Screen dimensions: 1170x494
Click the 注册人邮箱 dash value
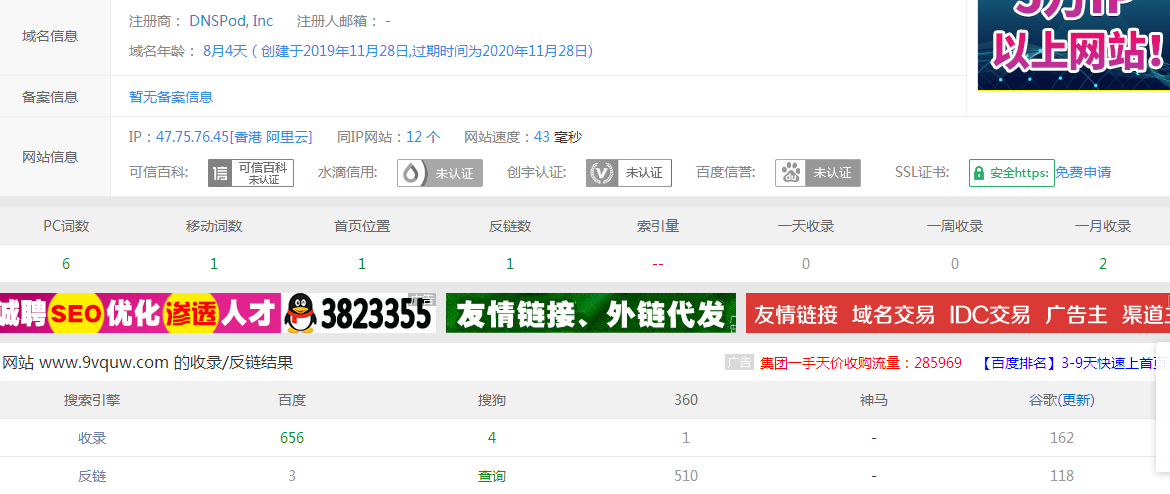click(x=388, y=21)
